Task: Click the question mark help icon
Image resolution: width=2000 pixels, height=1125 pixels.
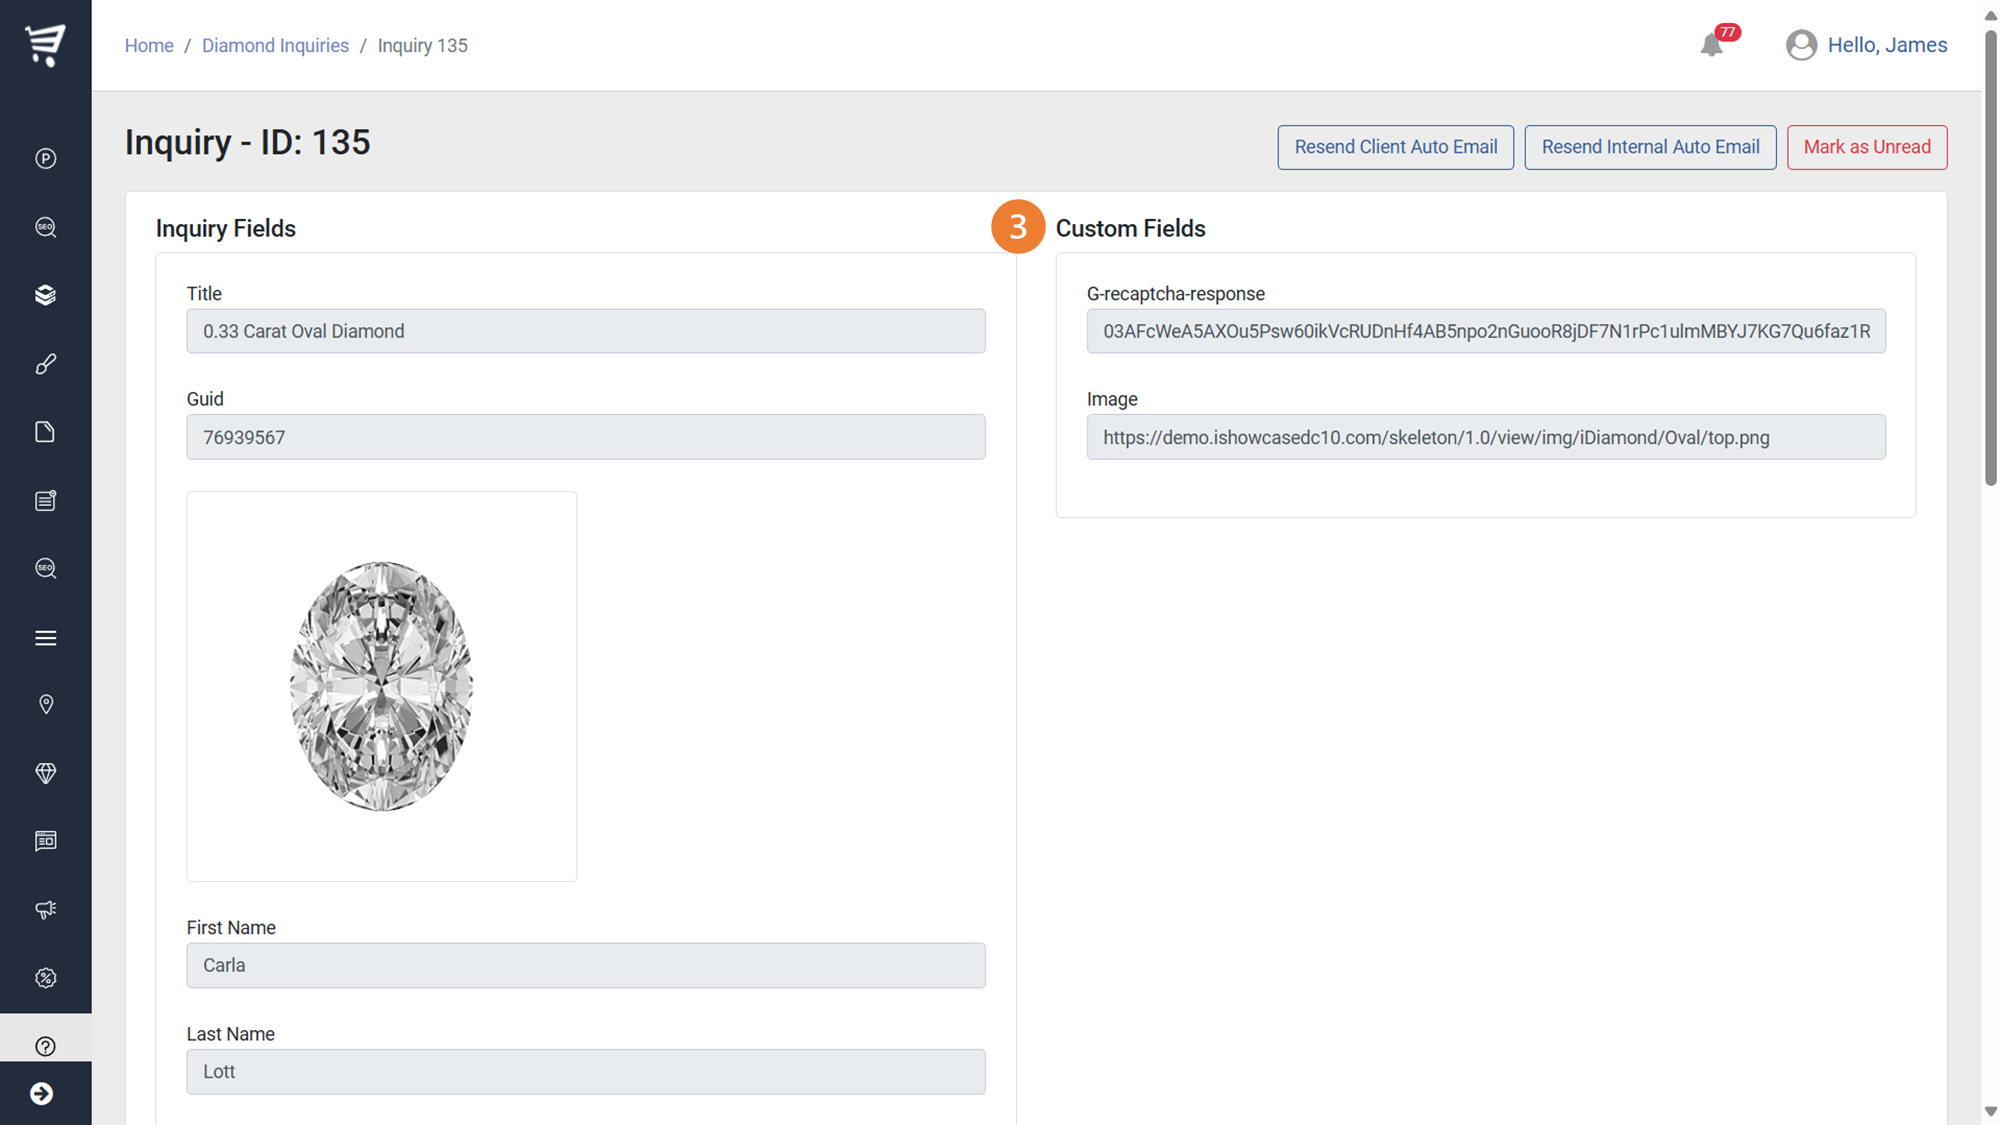Action: point(45,1046)
